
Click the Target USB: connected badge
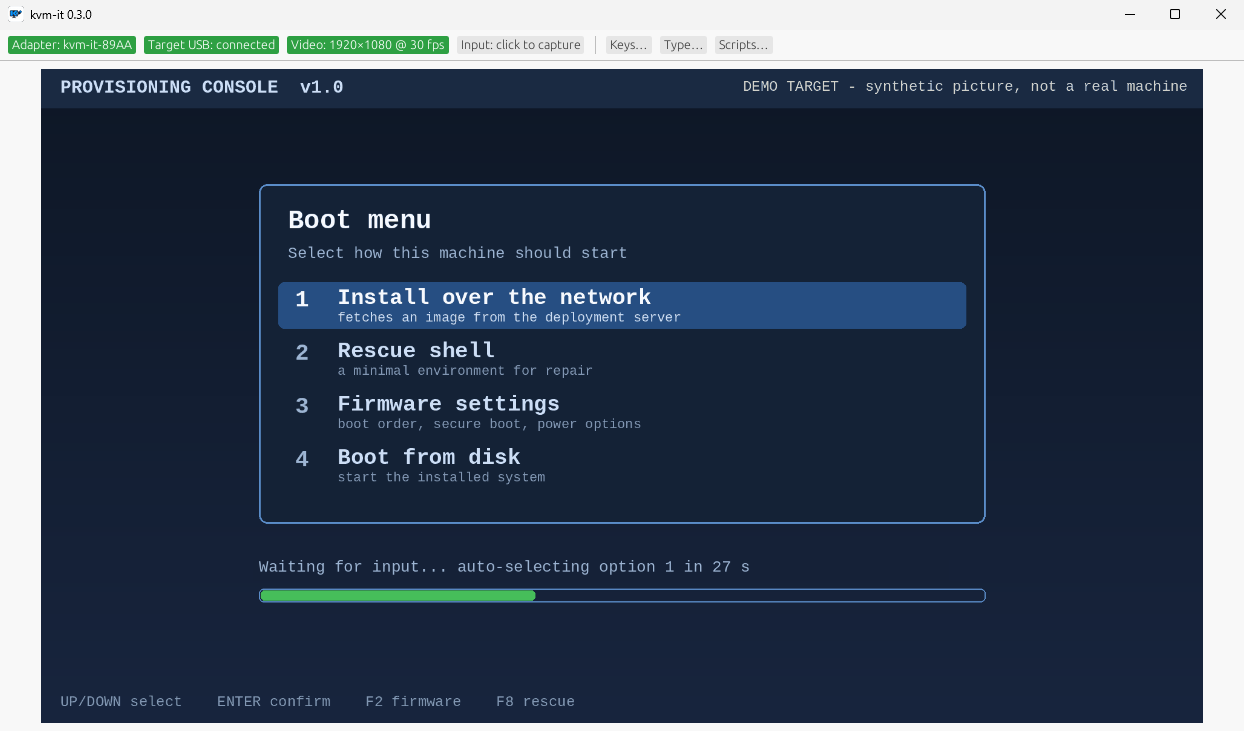211,45
